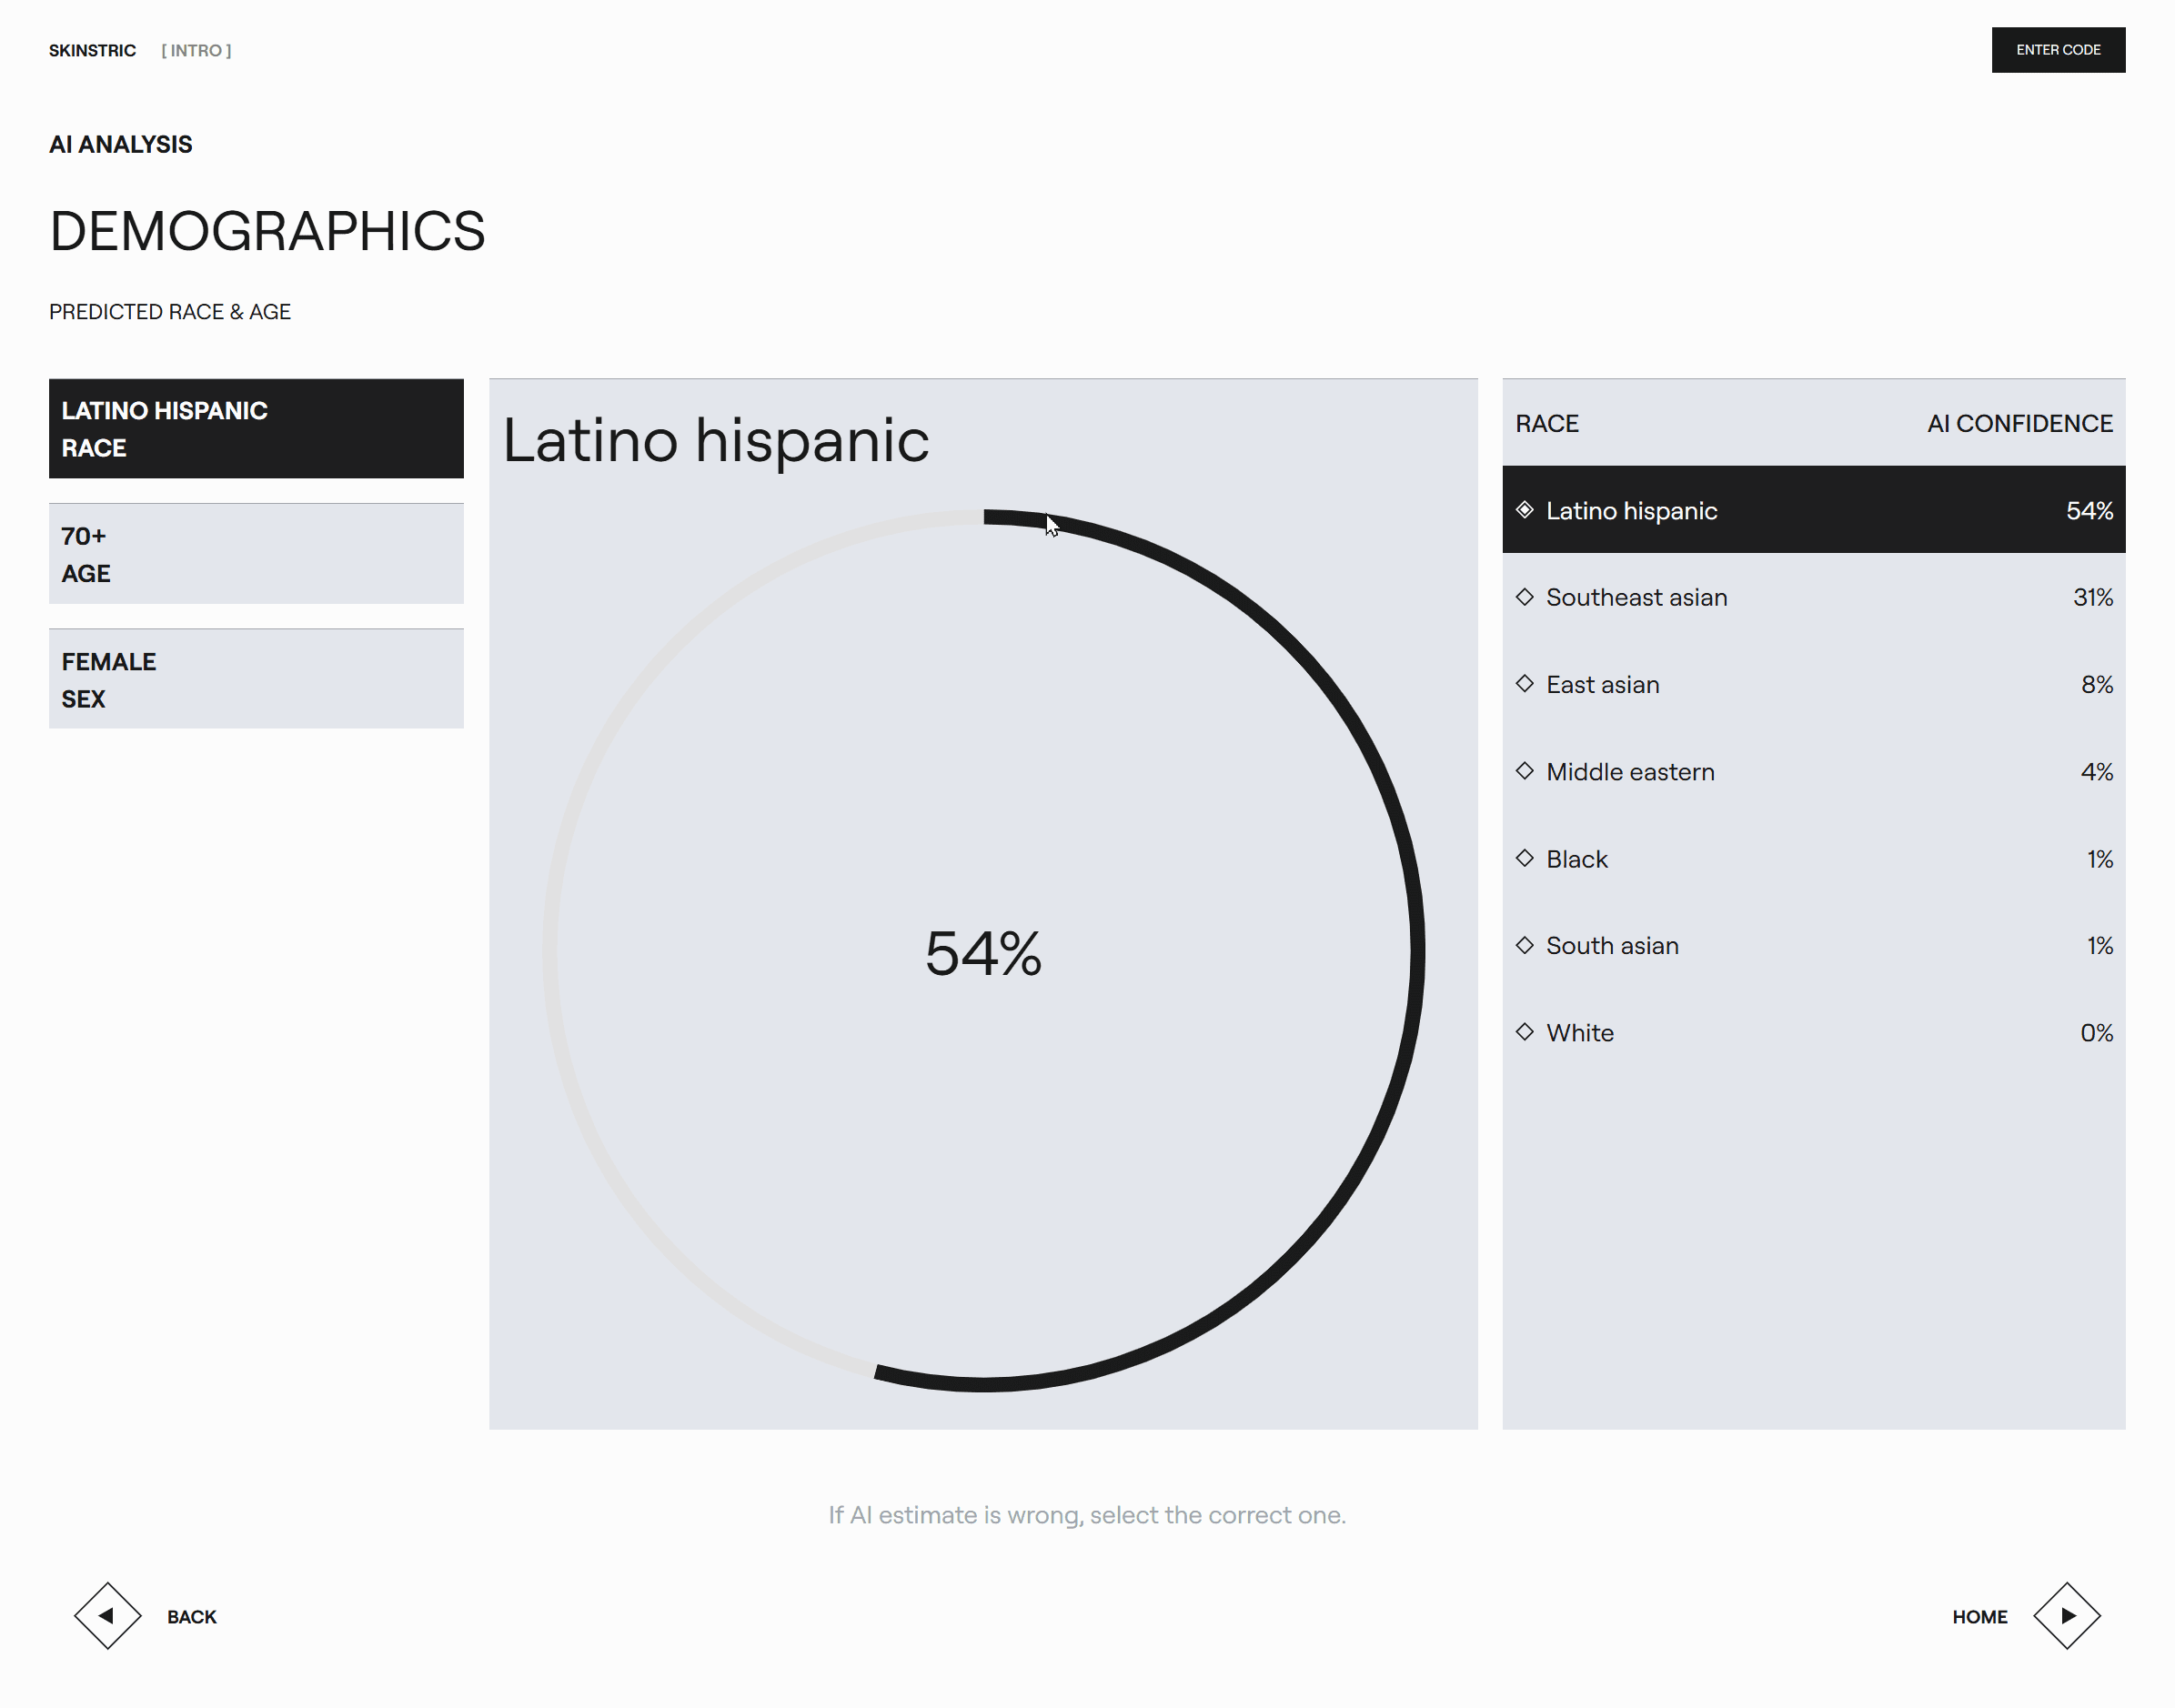Open the Latino Hispanic Race tab

(256, 429)
